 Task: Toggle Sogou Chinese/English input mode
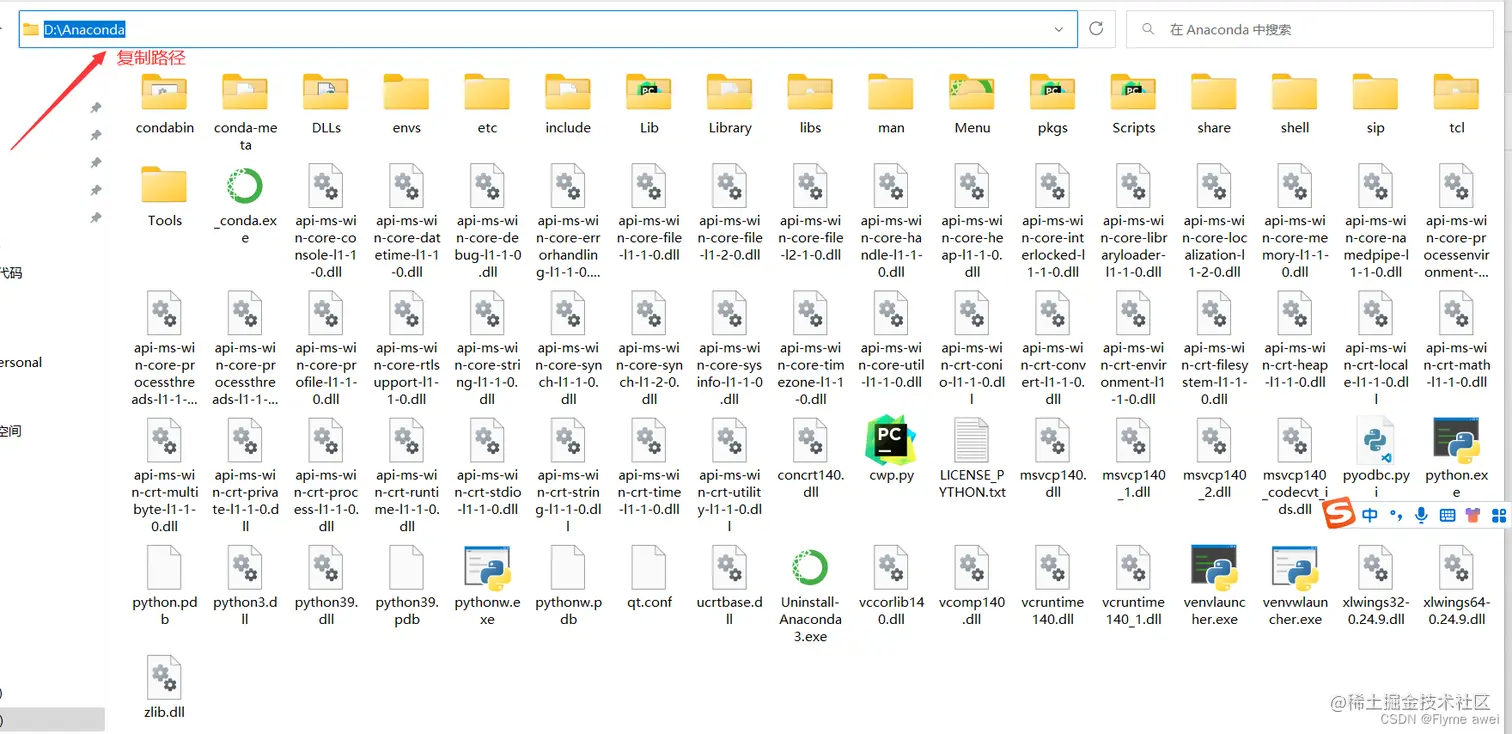point(1369,516)
